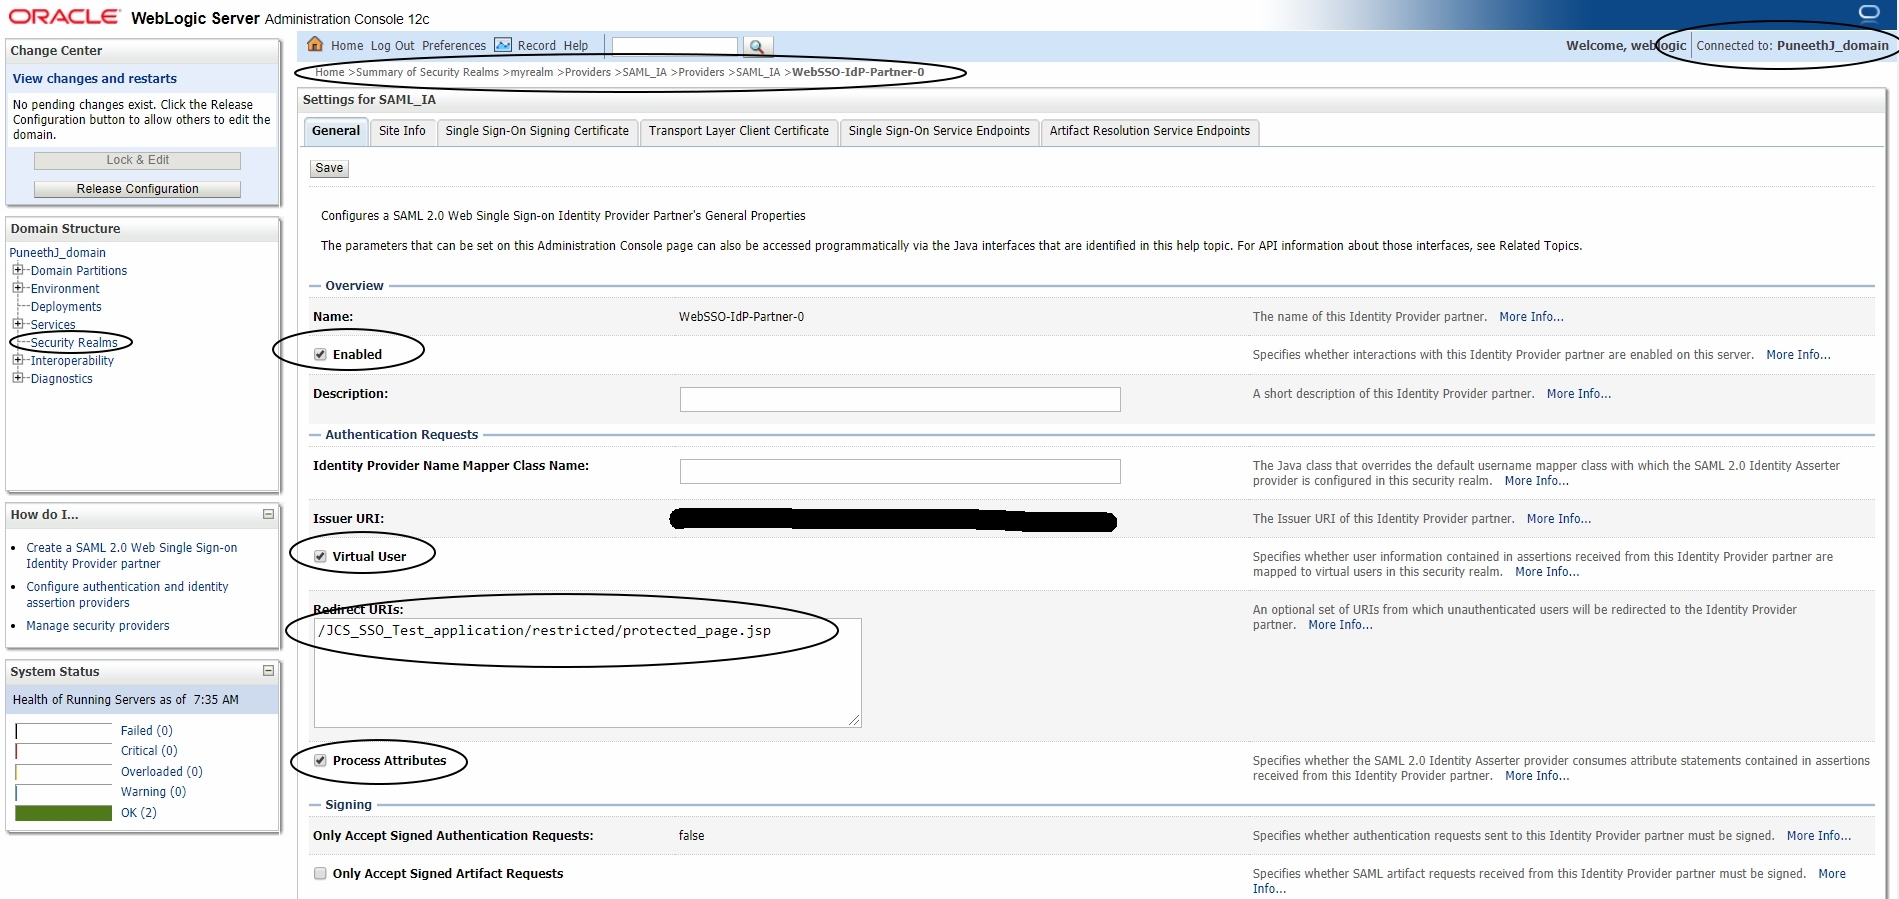The width and height of the screenshot is (1899, 899).
Task: Click Log Out in the toolbar
Action: tap(392, 46)
